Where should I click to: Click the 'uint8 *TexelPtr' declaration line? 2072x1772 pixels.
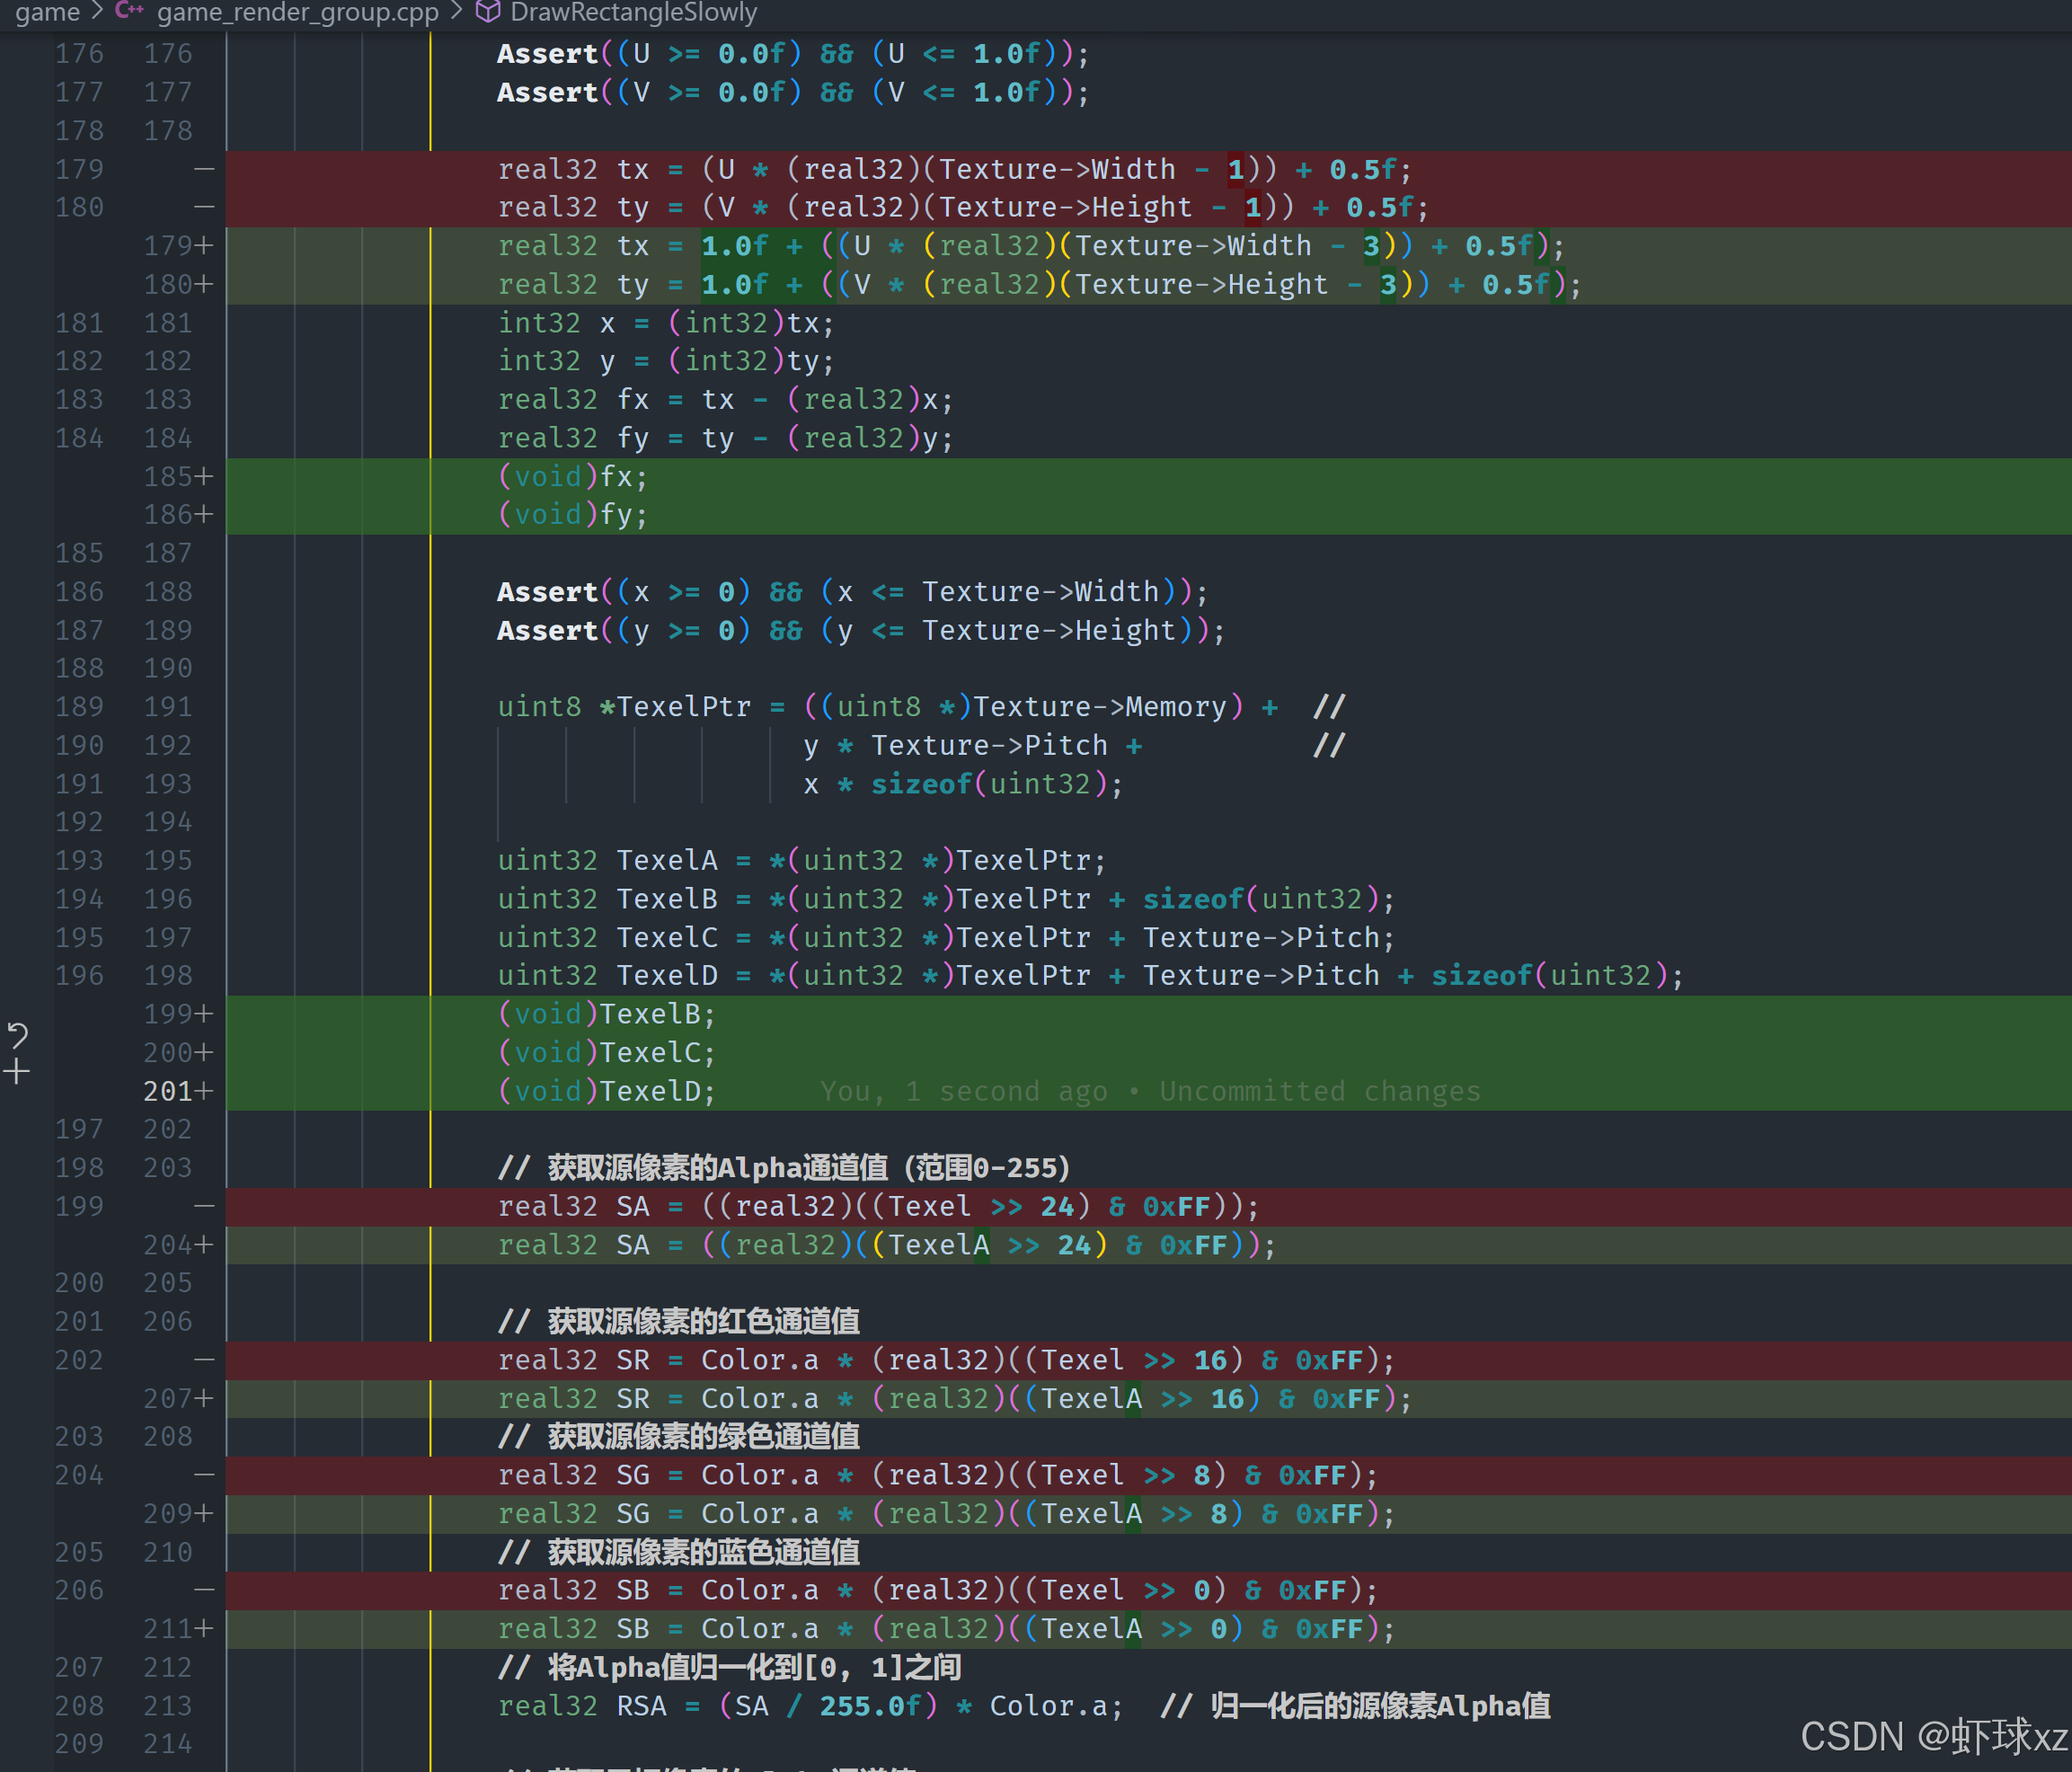(x=922, y=707)
